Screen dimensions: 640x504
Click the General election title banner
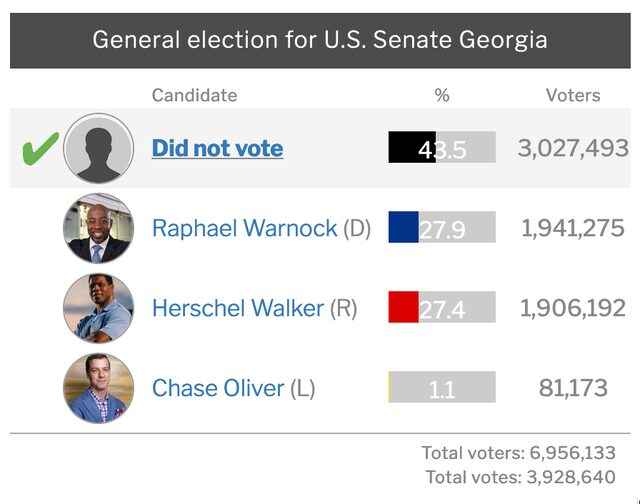(x=320, y=40)
